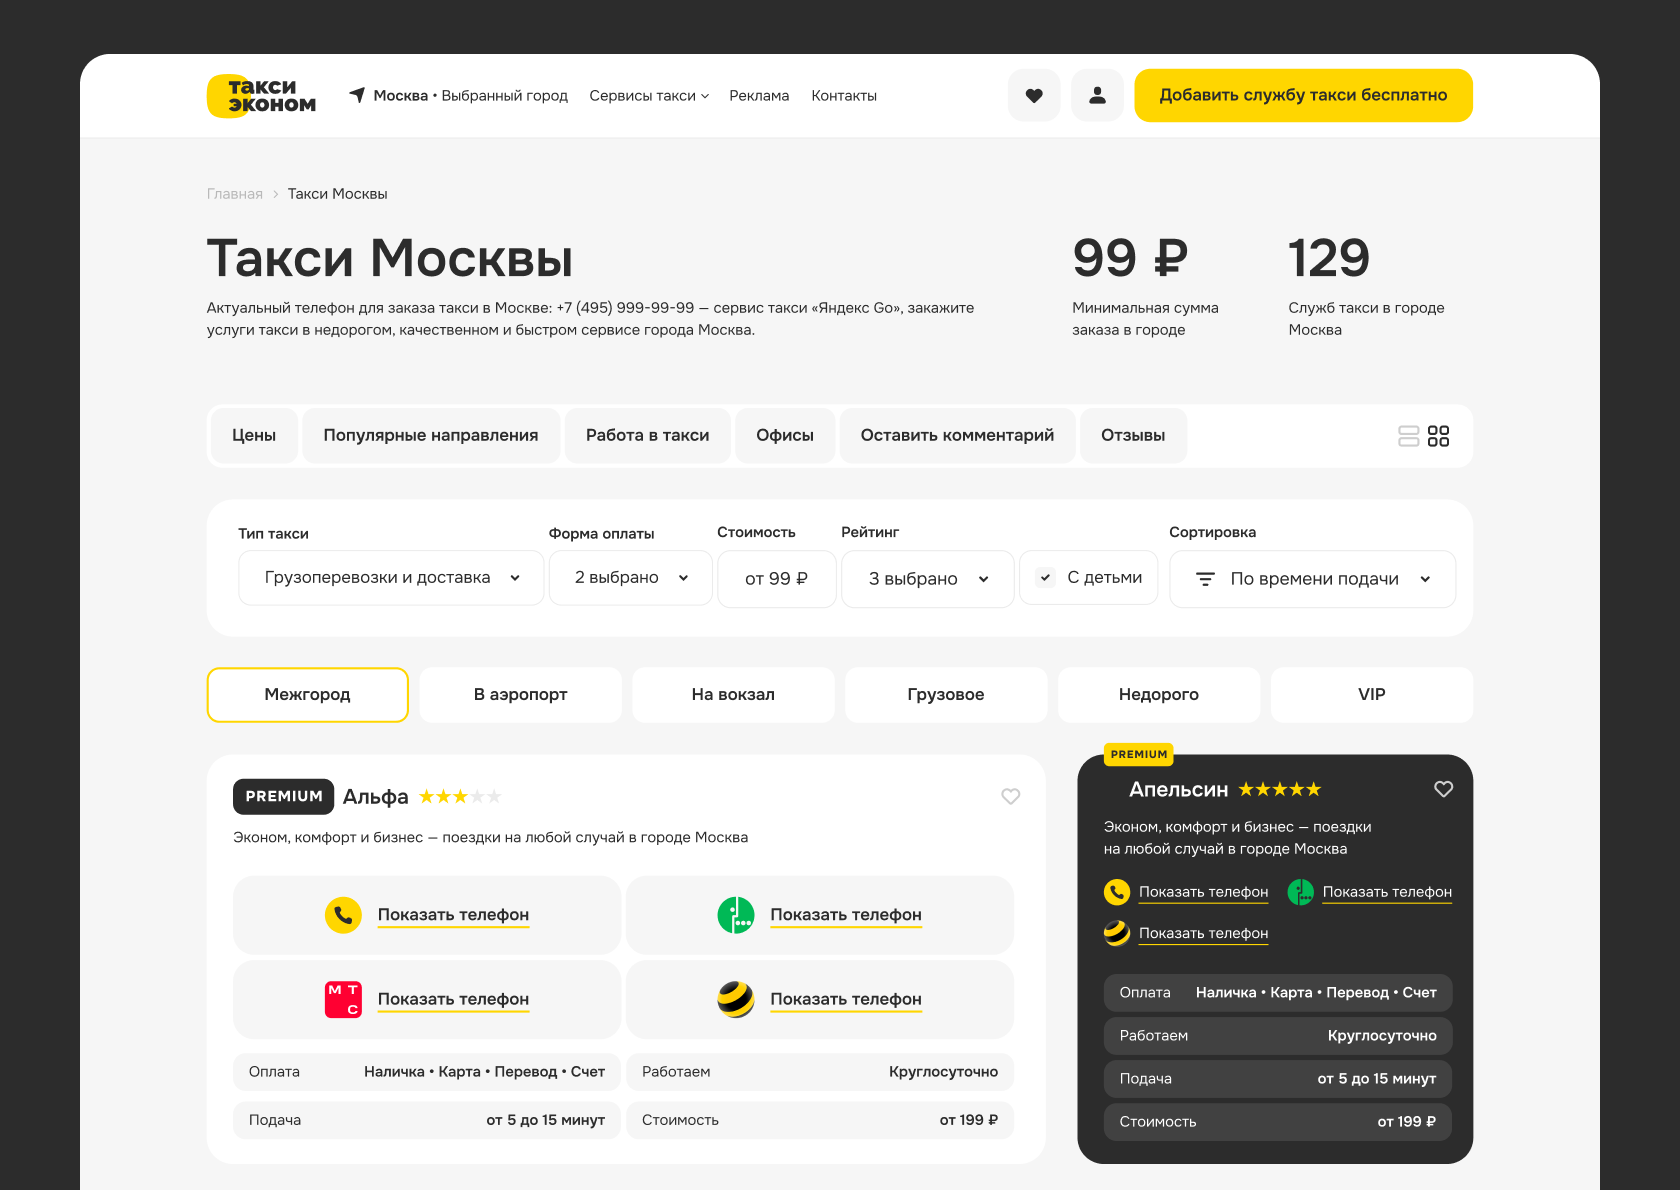Screen dimensions: 1680x1190
Task: Click the Альфа Подача row от 5 до 15 минут
Action: point(427,1120)
